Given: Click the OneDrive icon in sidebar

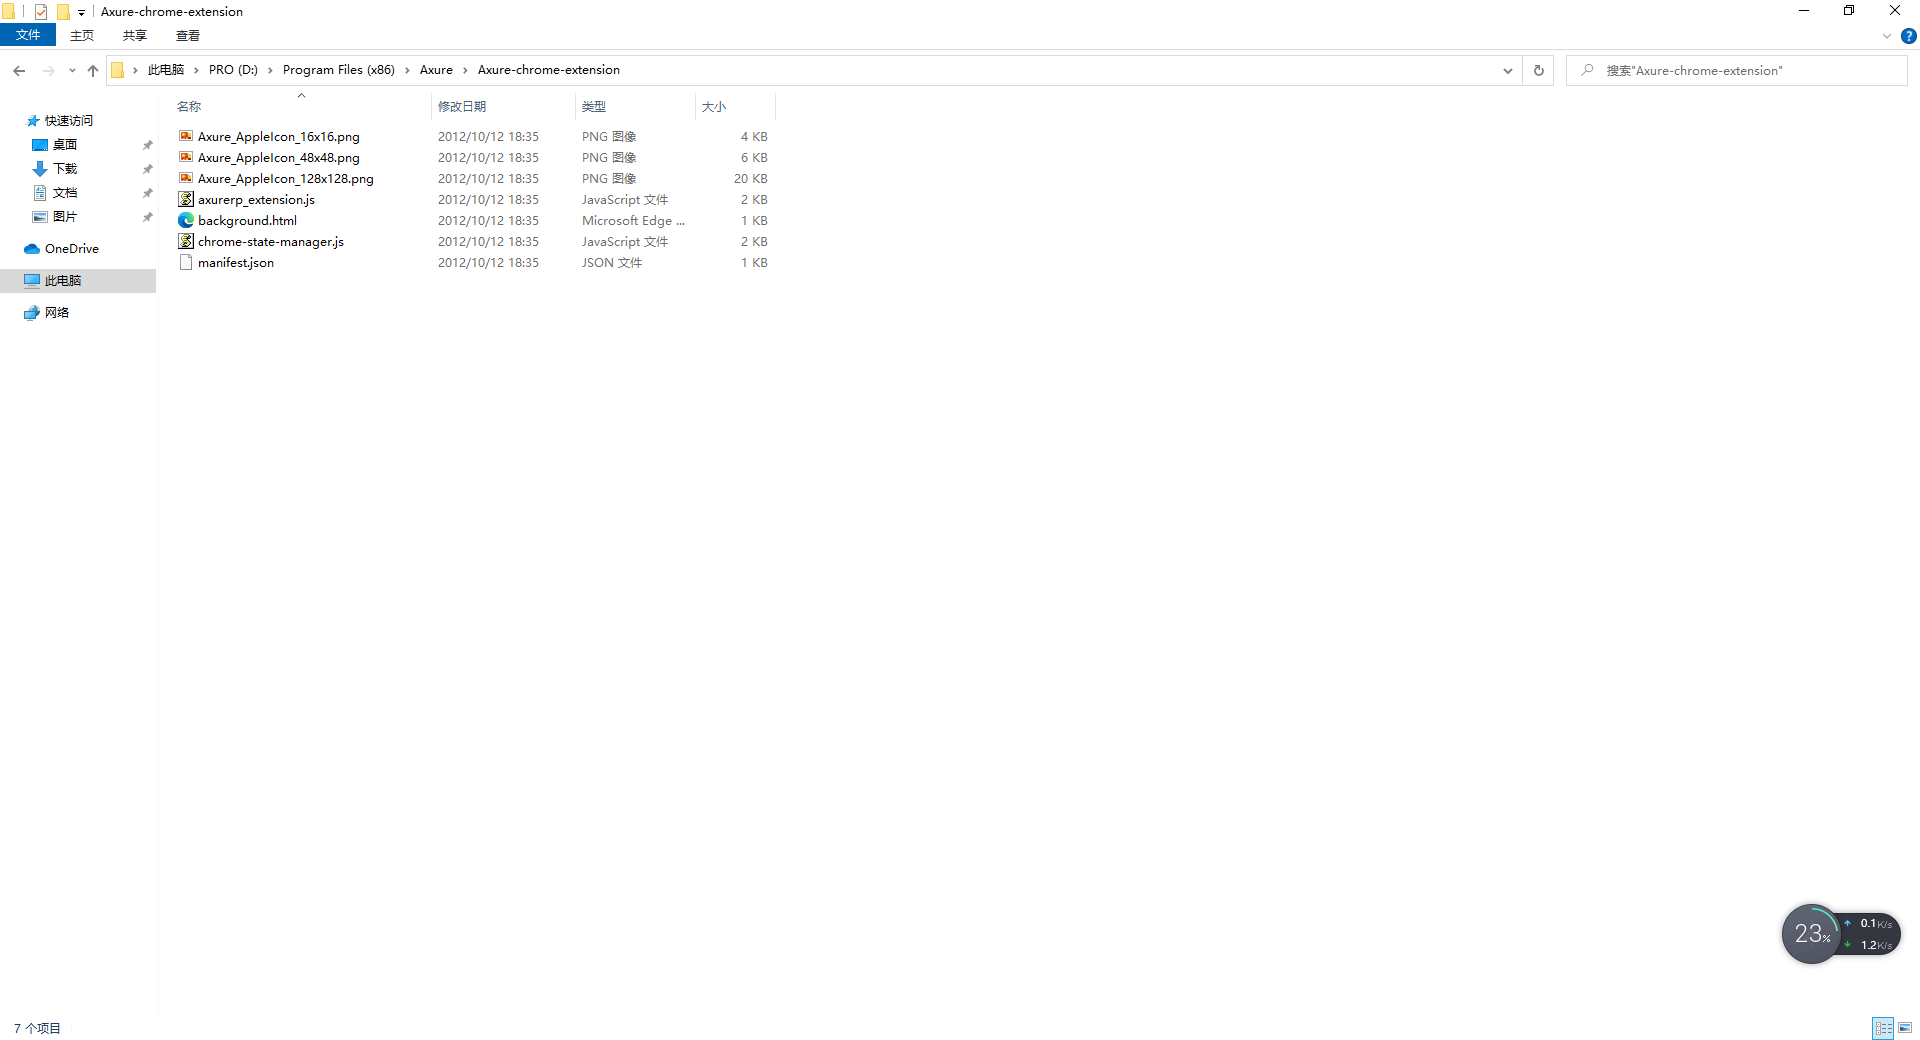Looking at the screenshot, I should [x=31, y=248].
